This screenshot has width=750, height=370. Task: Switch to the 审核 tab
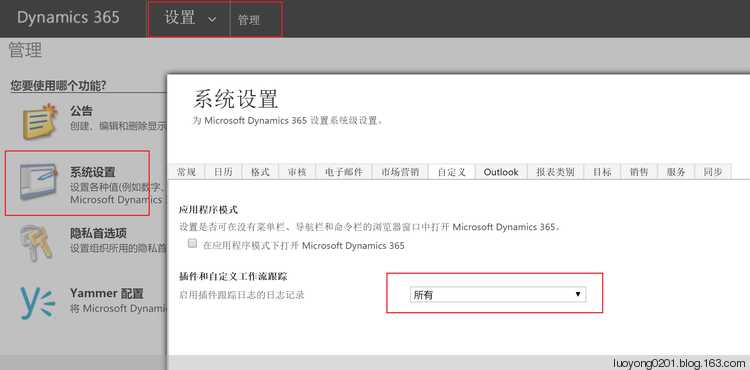[298, 172]
